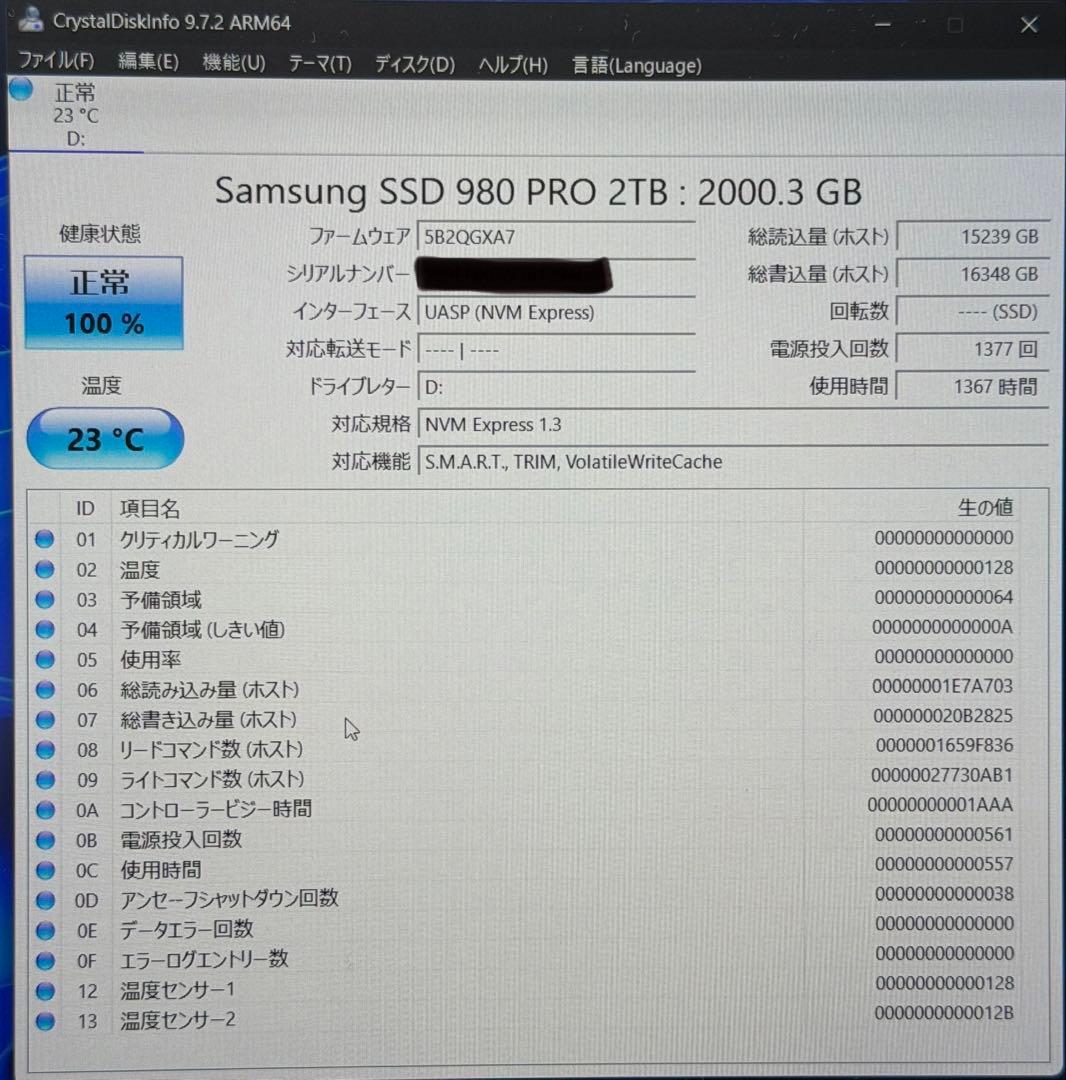The width and height of the screenshot is (1066, 1080).
Task: Click blue status dot beside クリティカルワーニング
Action: (44, 539)
